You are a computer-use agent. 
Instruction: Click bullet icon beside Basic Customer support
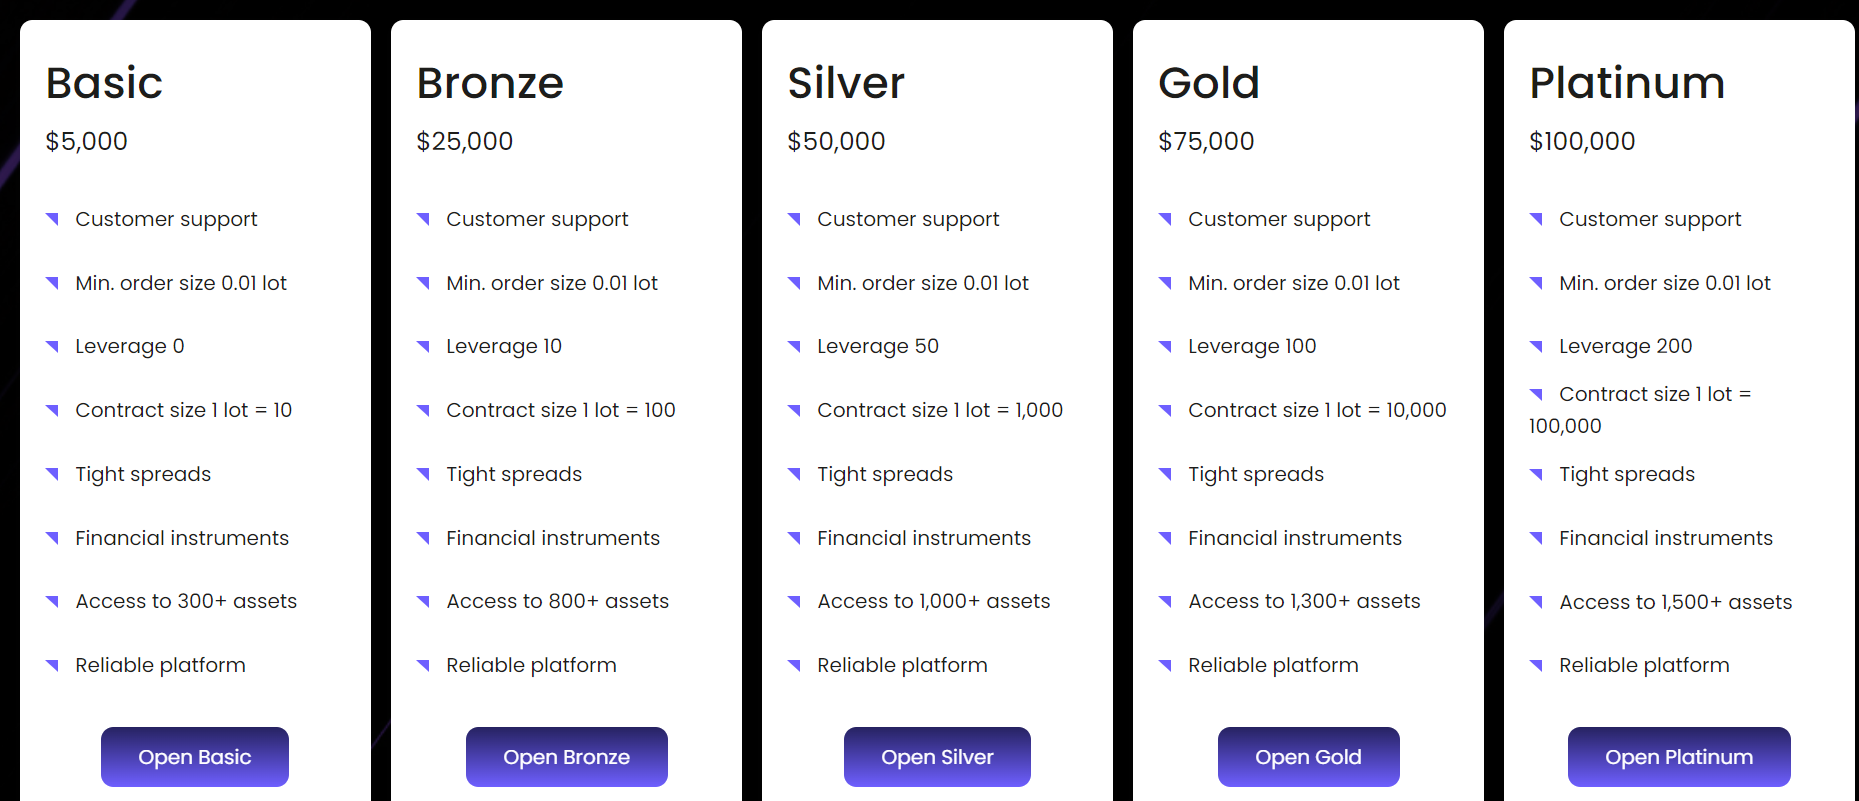tap(52, 219)
